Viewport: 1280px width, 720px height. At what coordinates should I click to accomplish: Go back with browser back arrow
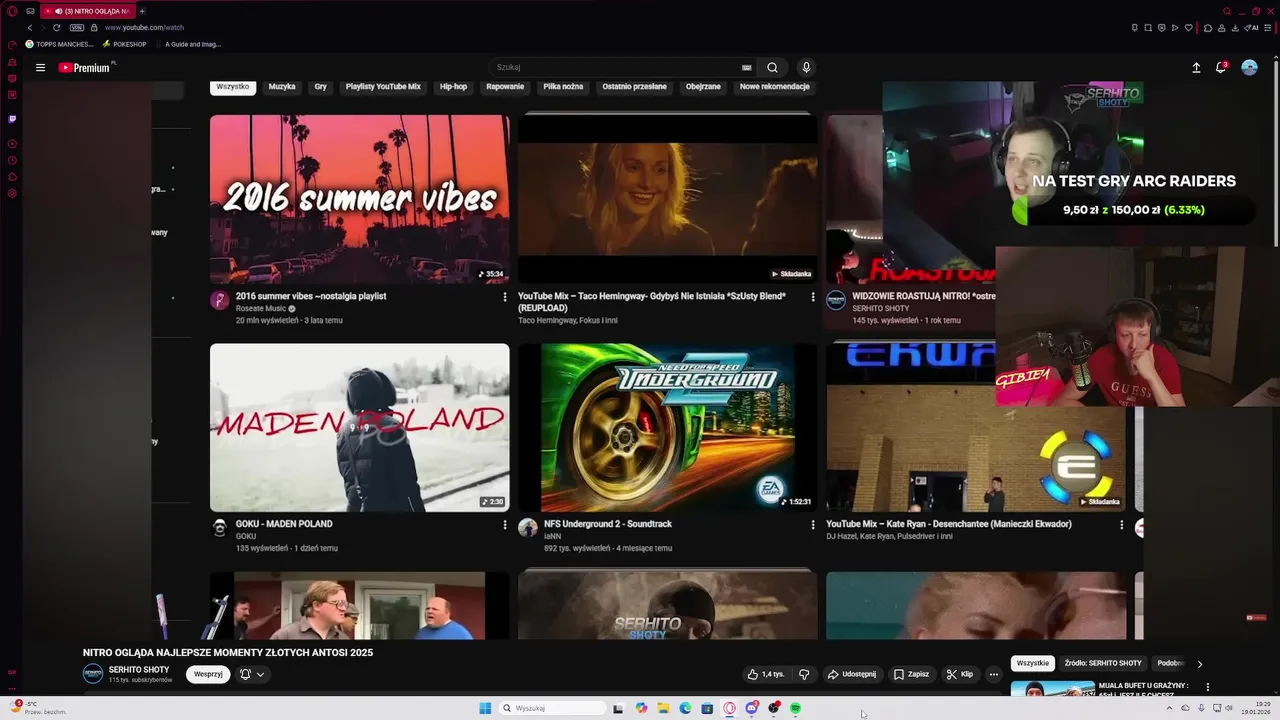pos(30,27)
